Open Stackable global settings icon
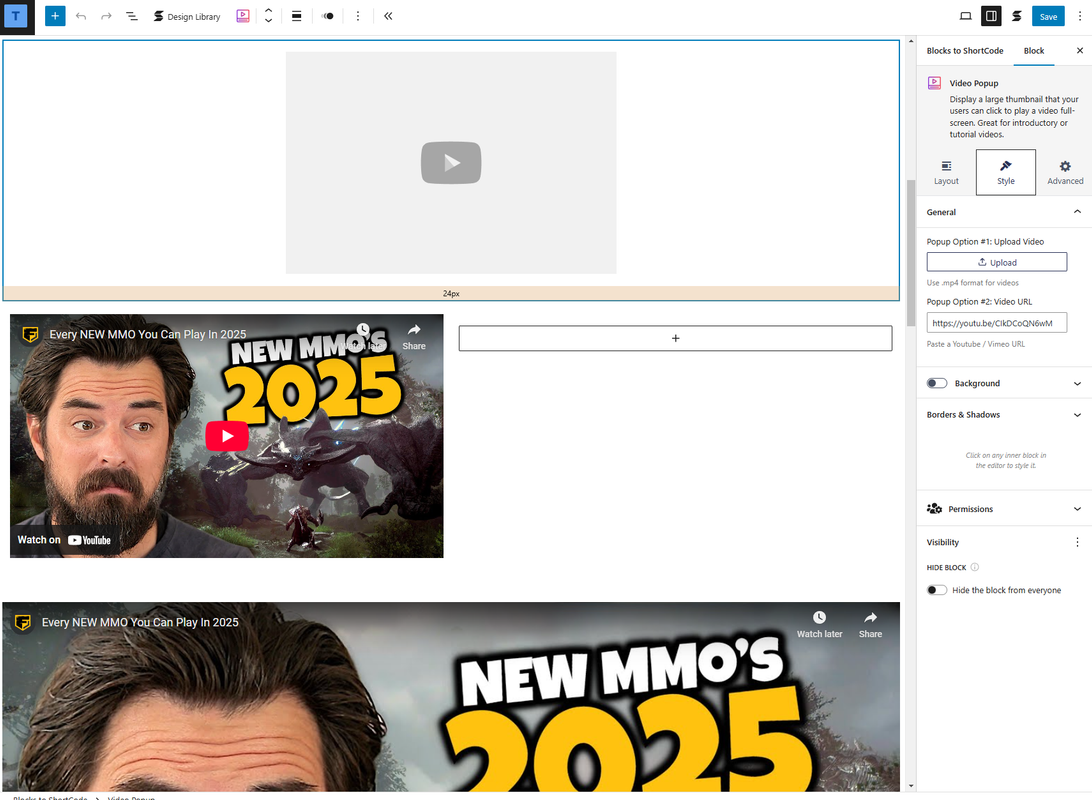1092x800 pixels. coord(1017,16)
